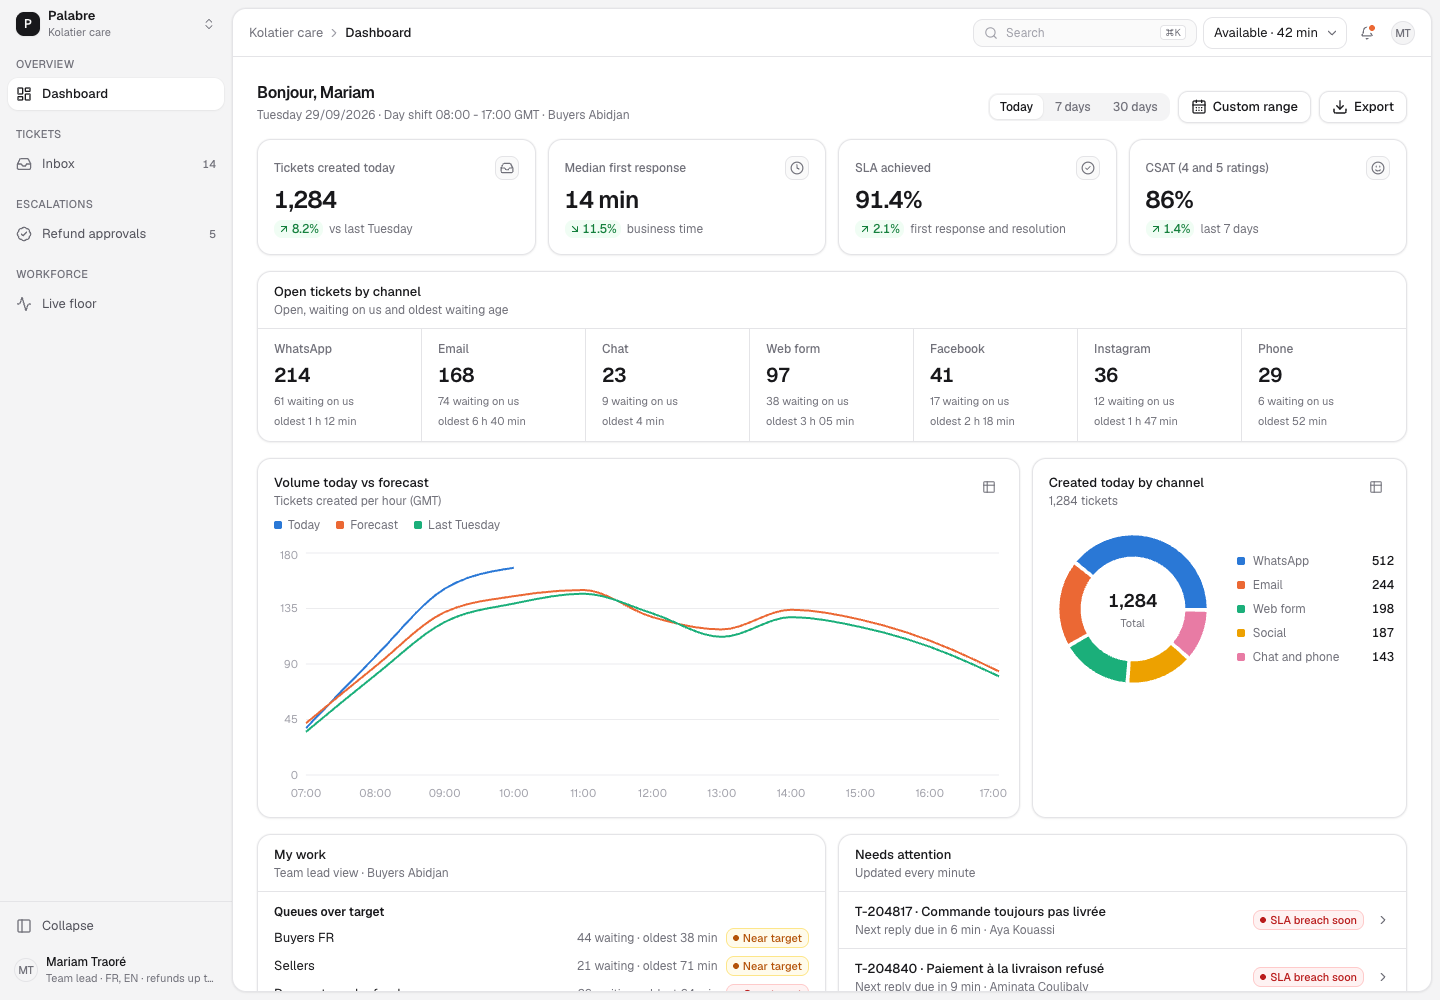The image size is (1440, 1000).
Task: Switch to the 30 days range
Action: click(1135, 107)
